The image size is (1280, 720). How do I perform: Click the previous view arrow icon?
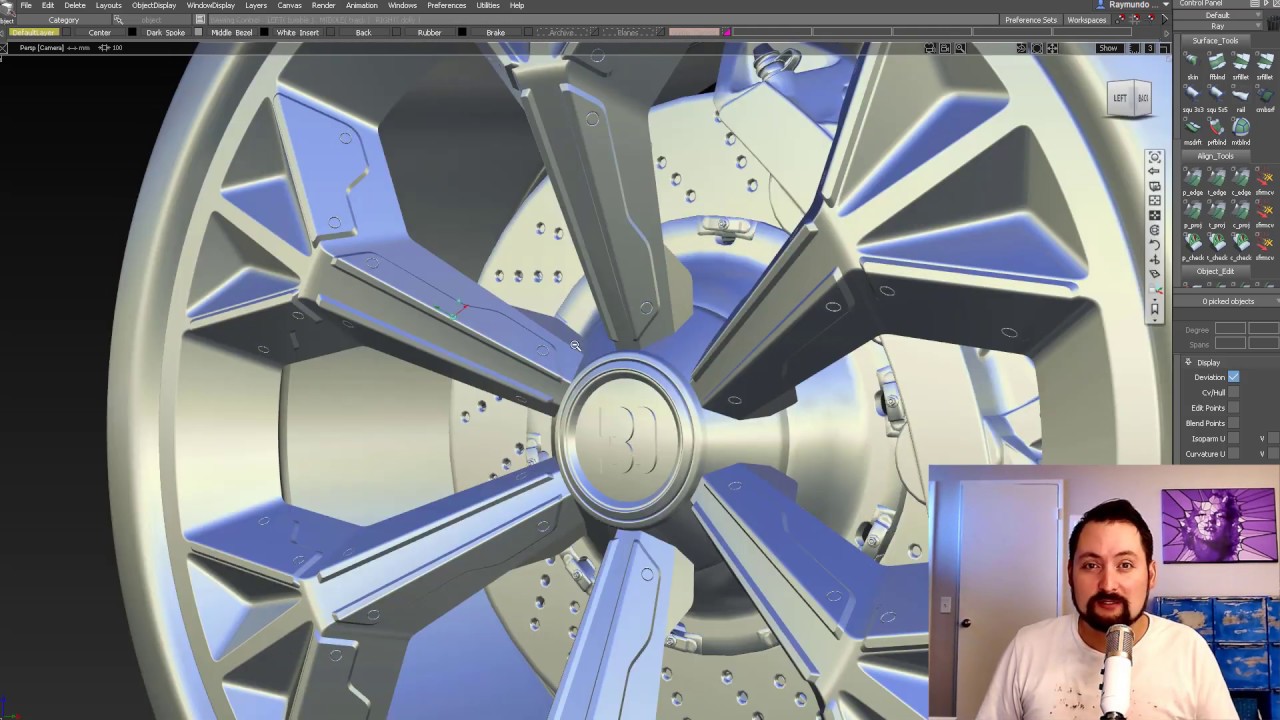tap(1154, 171)
